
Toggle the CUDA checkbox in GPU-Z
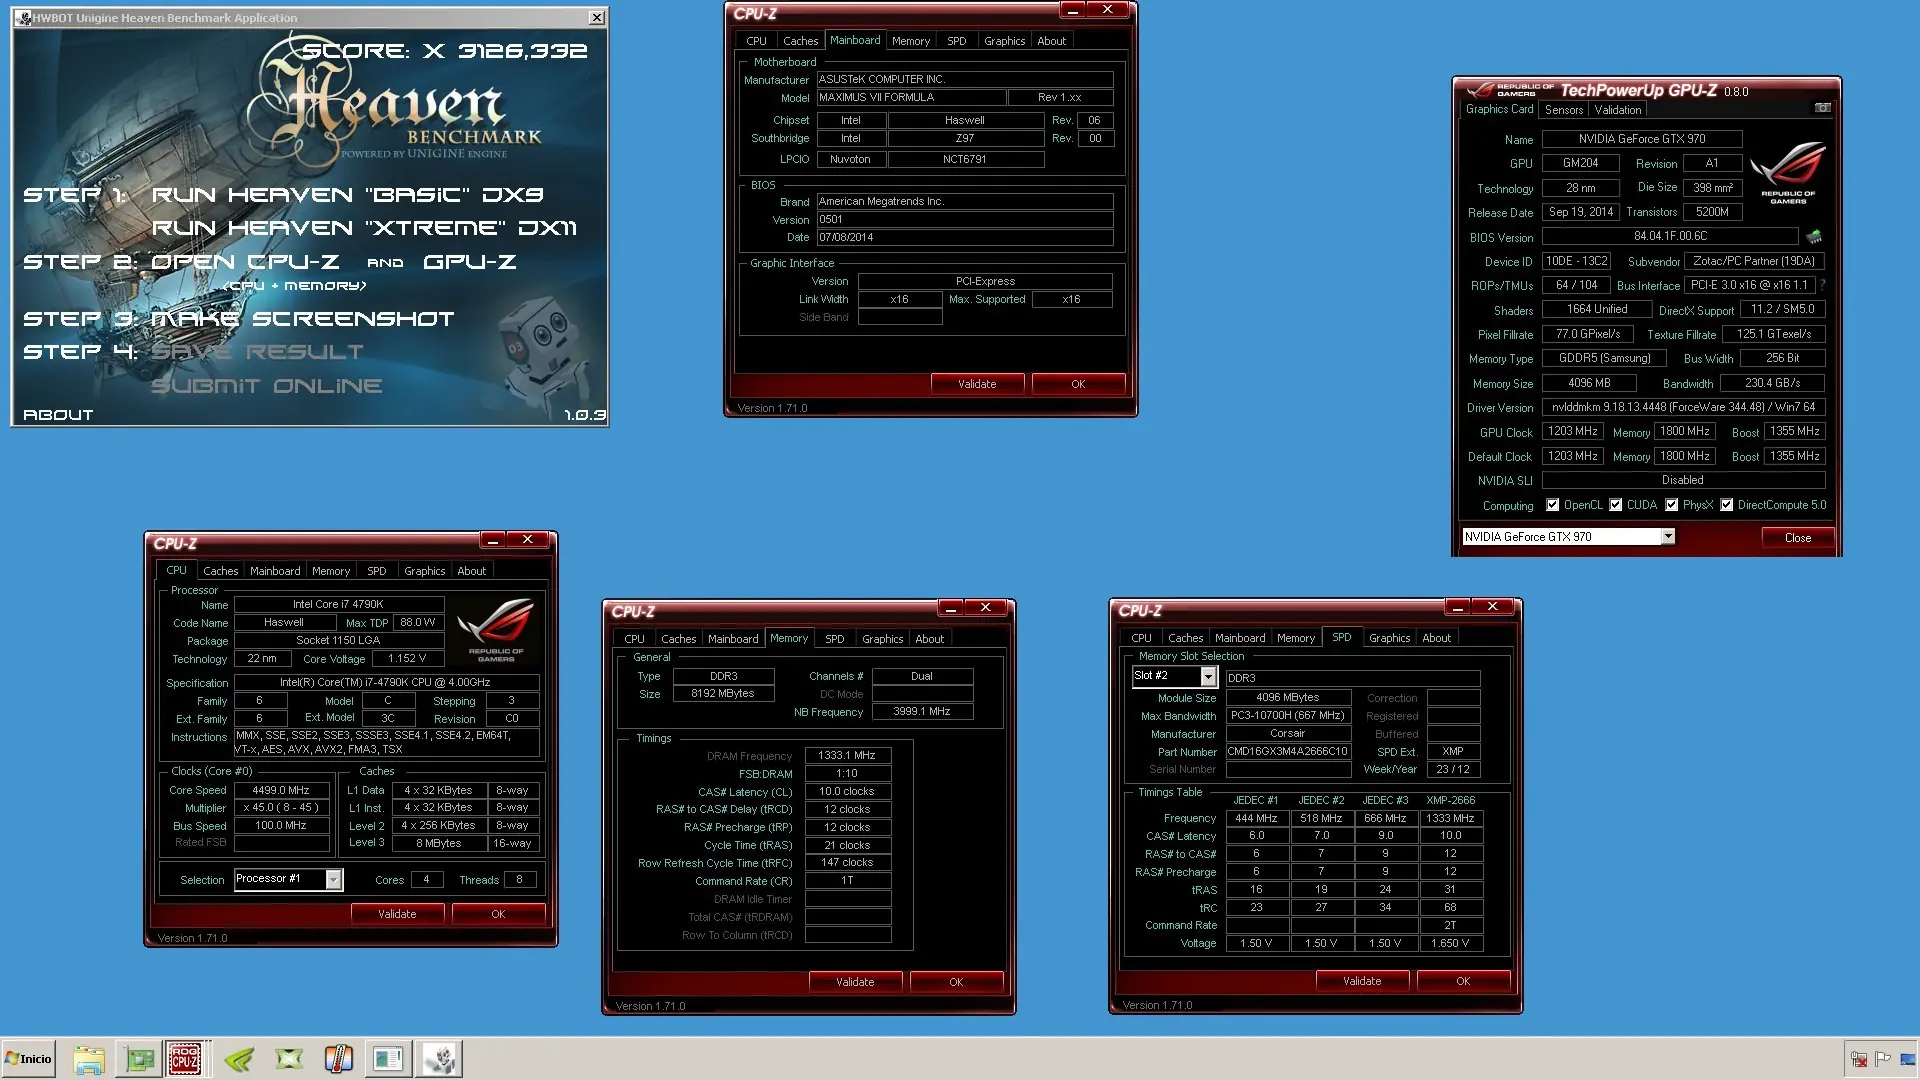1615,505
